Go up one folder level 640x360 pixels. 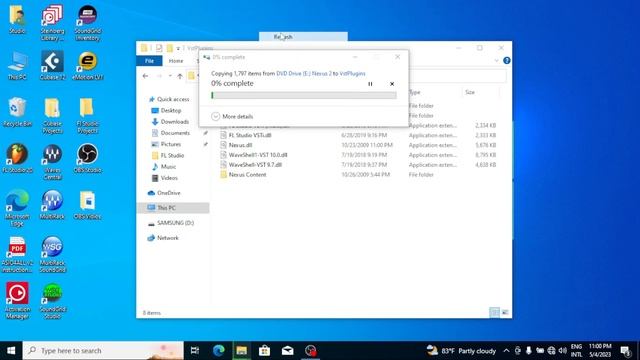pyautogui.click(x=180, y=76)
